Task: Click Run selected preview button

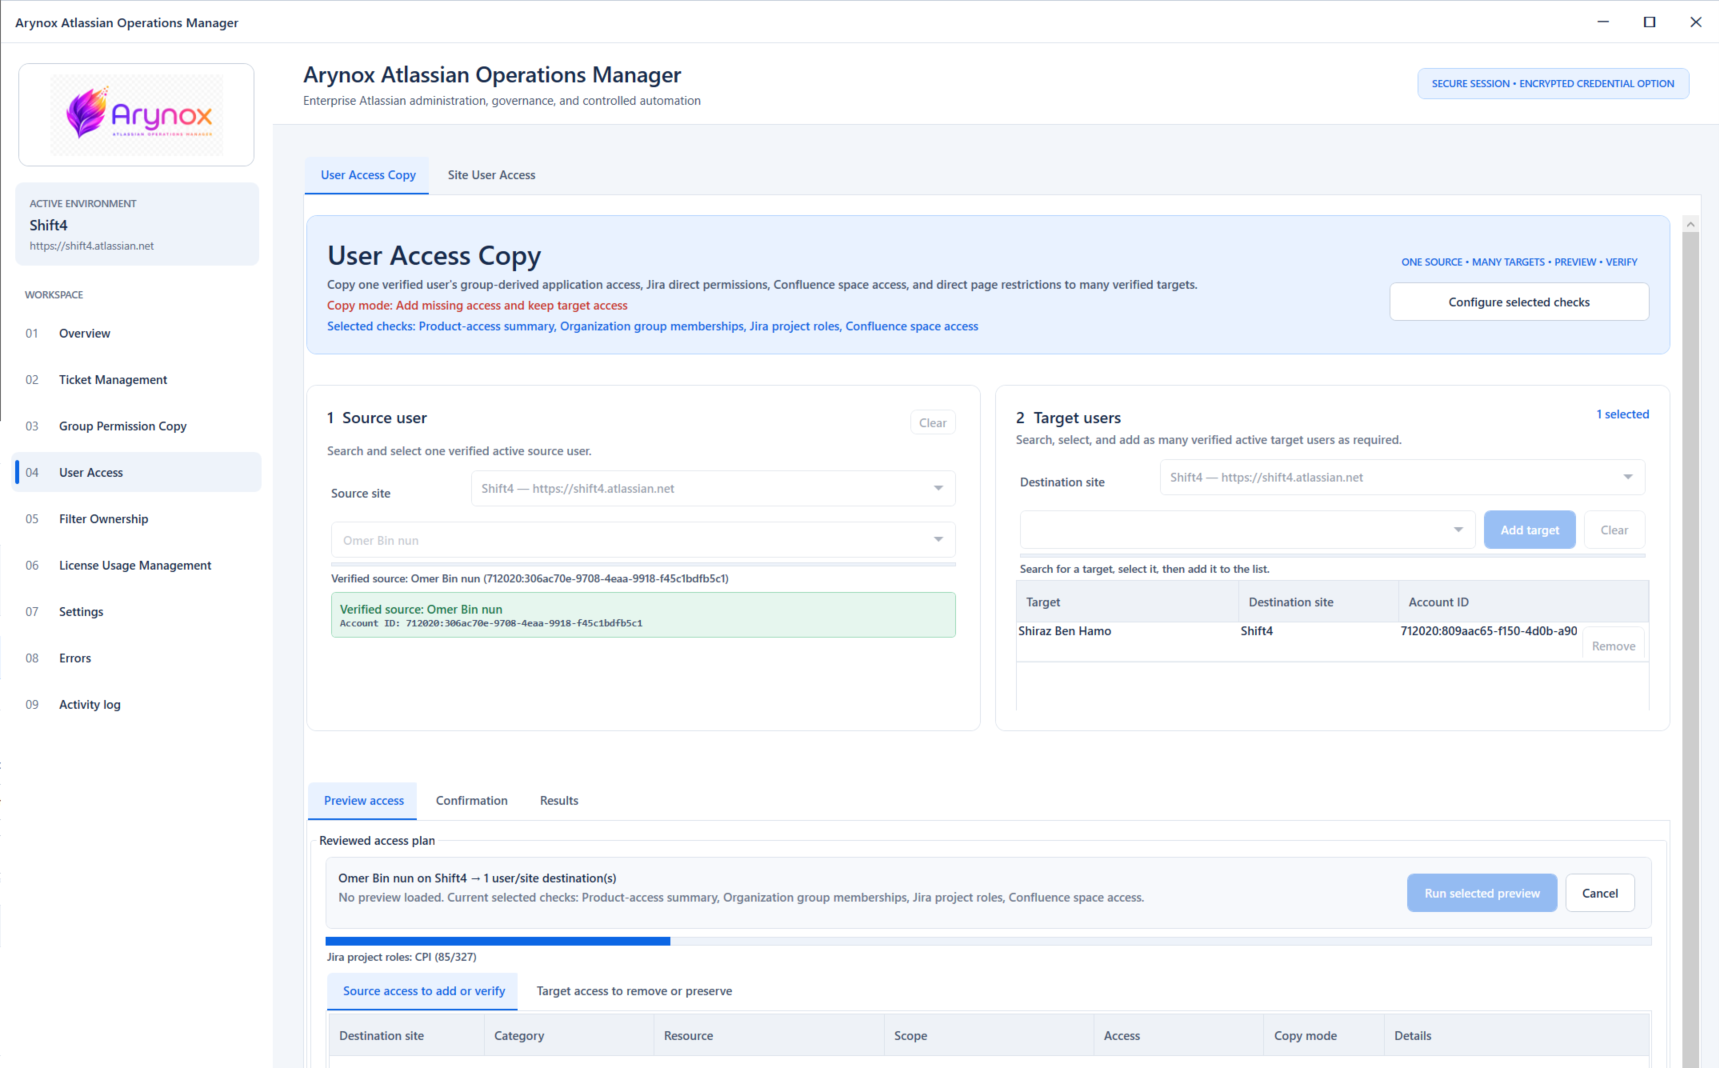Action: tap(1482, 893)
